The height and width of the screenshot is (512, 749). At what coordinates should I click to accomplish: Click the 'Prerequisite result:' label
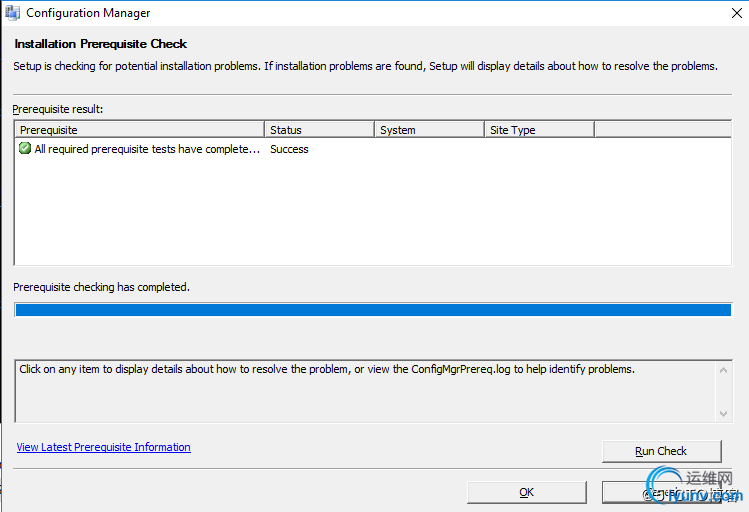click(58, 109)
